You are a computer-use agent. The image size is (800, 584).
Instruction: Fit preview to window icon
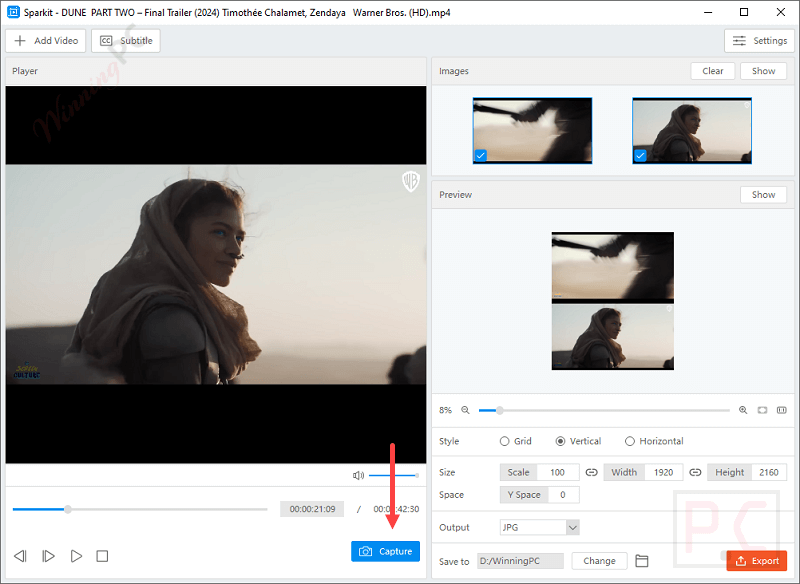point(762,410)
